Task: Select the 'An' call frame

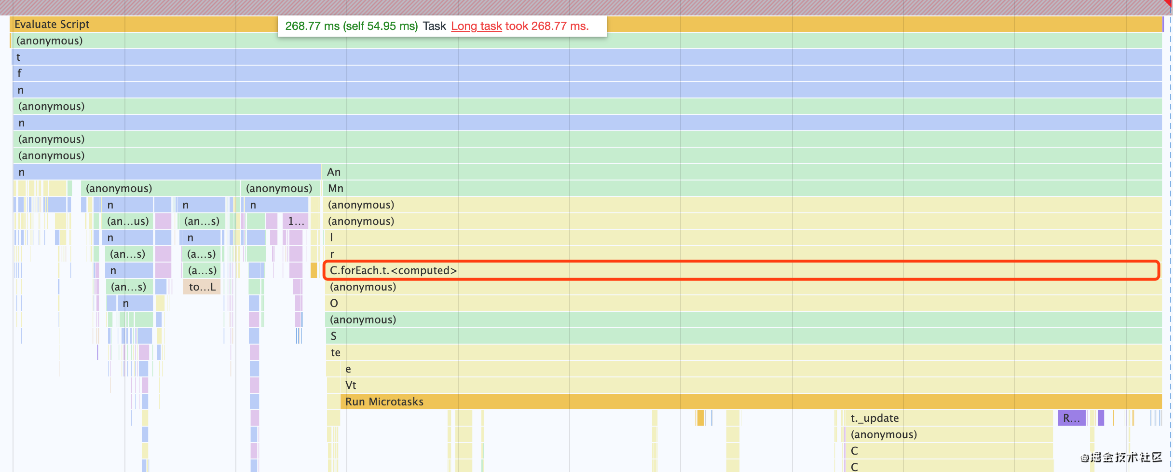Action: tap(742, 172)
